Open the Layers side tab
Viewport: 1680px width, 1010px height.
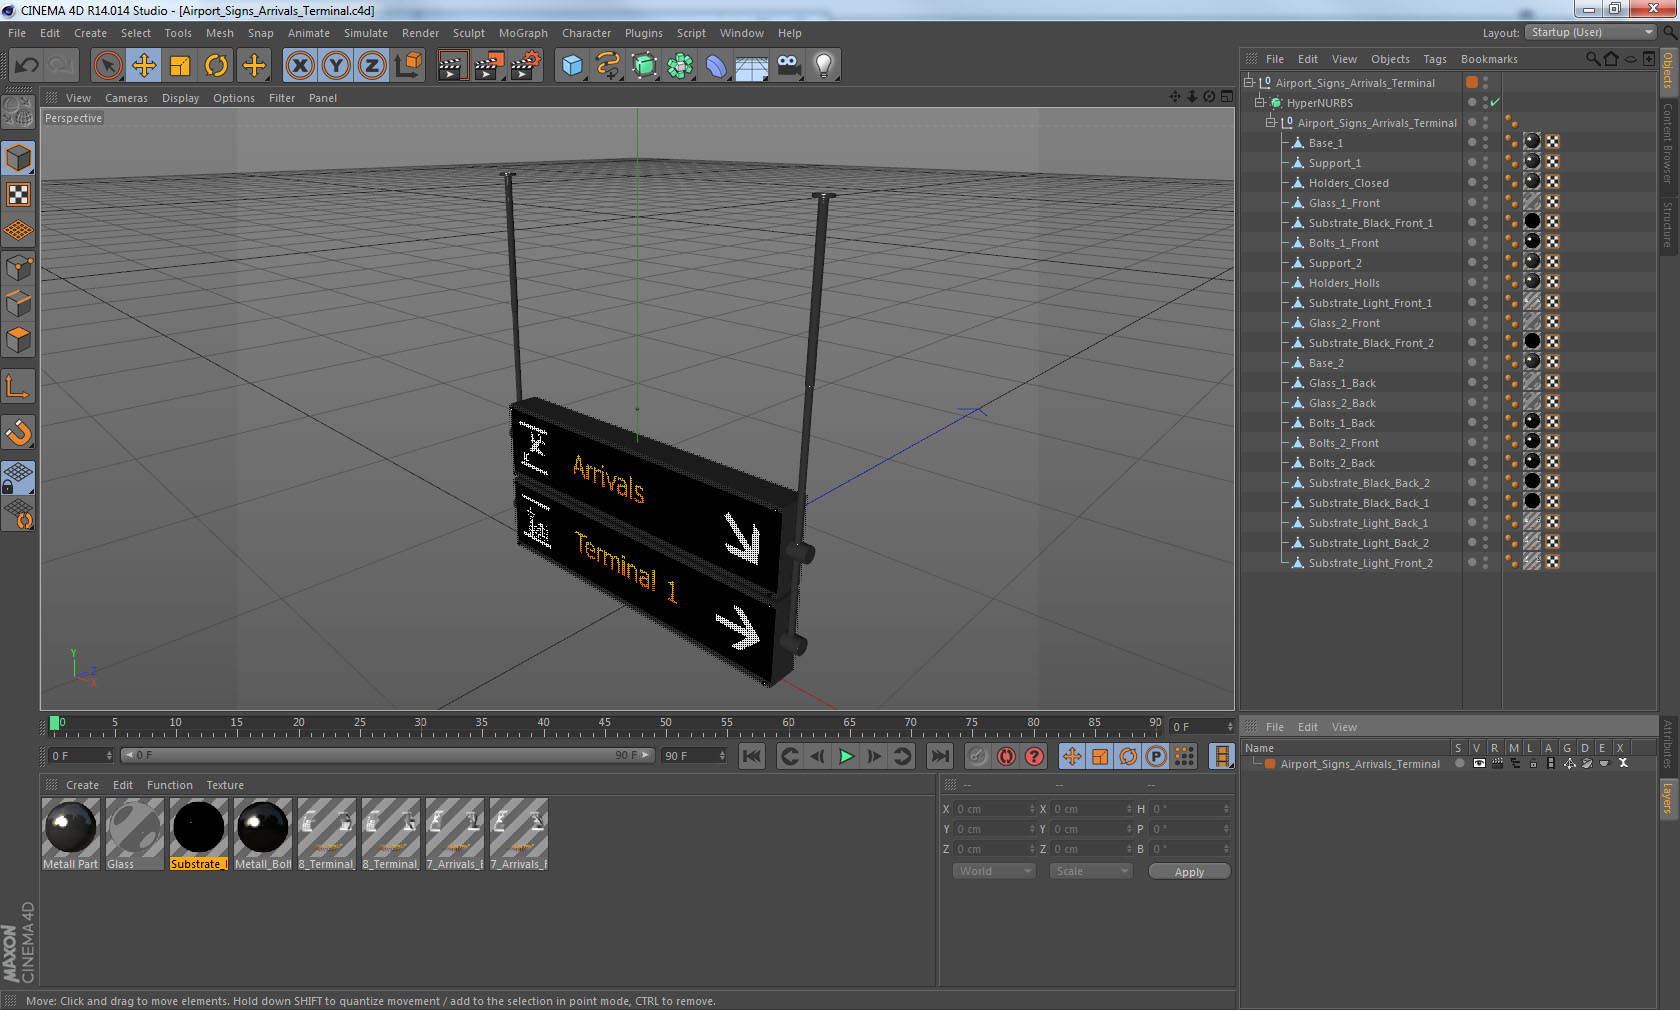(1667, 798)
